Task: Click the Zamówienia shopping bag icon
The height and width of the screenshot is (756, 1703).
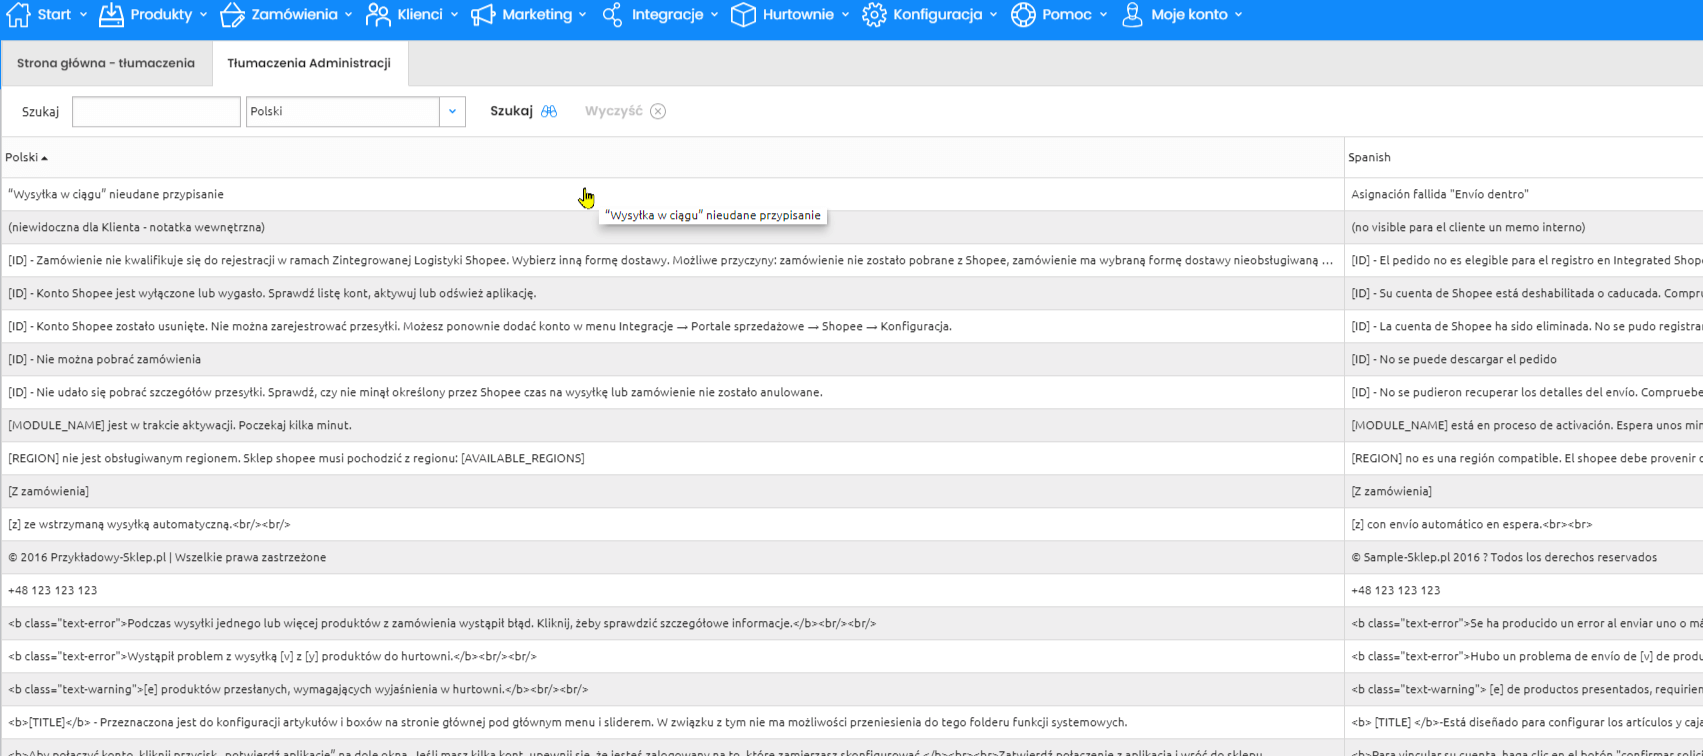Action: tap(232, 14)
